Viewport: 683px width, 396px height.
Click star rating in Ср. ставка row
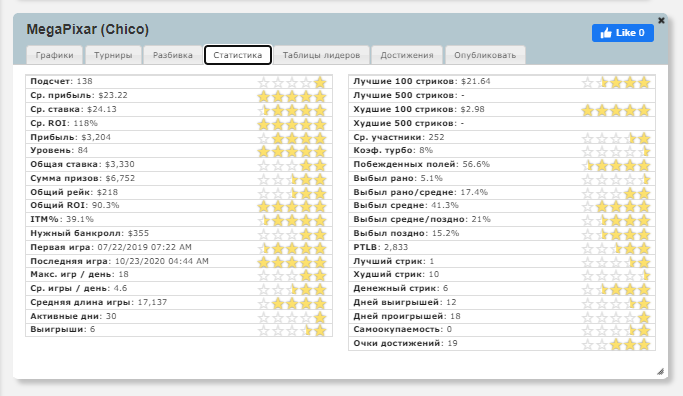292,110
